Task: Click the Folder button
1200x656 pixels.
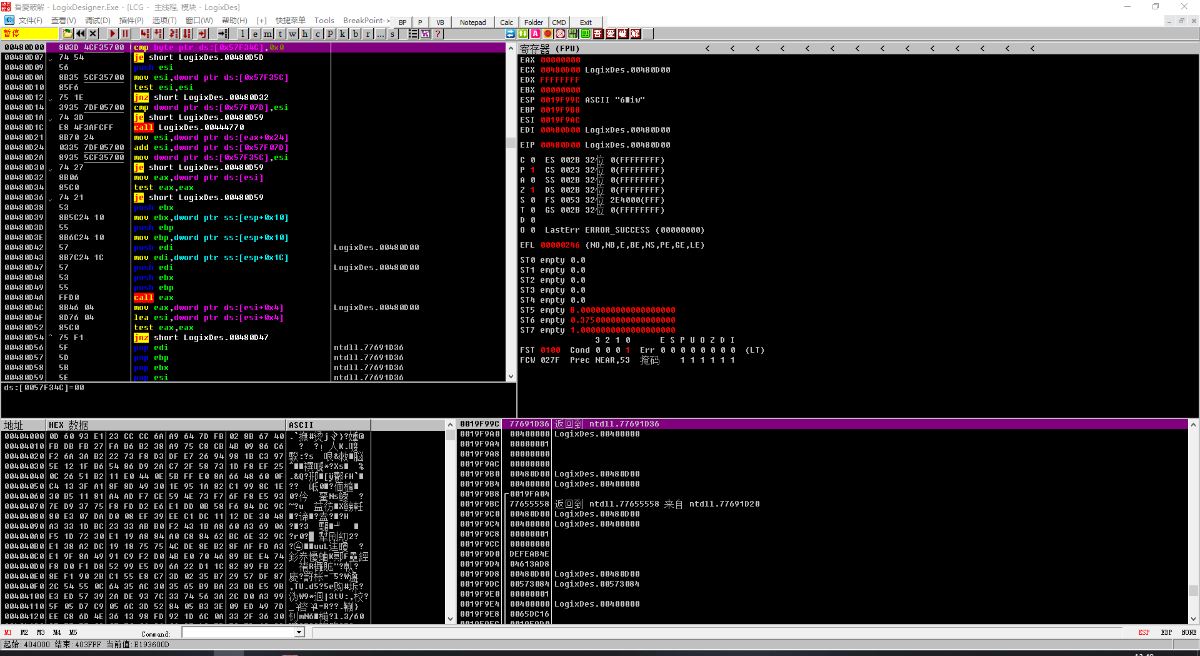Action: tap(534, 22)
